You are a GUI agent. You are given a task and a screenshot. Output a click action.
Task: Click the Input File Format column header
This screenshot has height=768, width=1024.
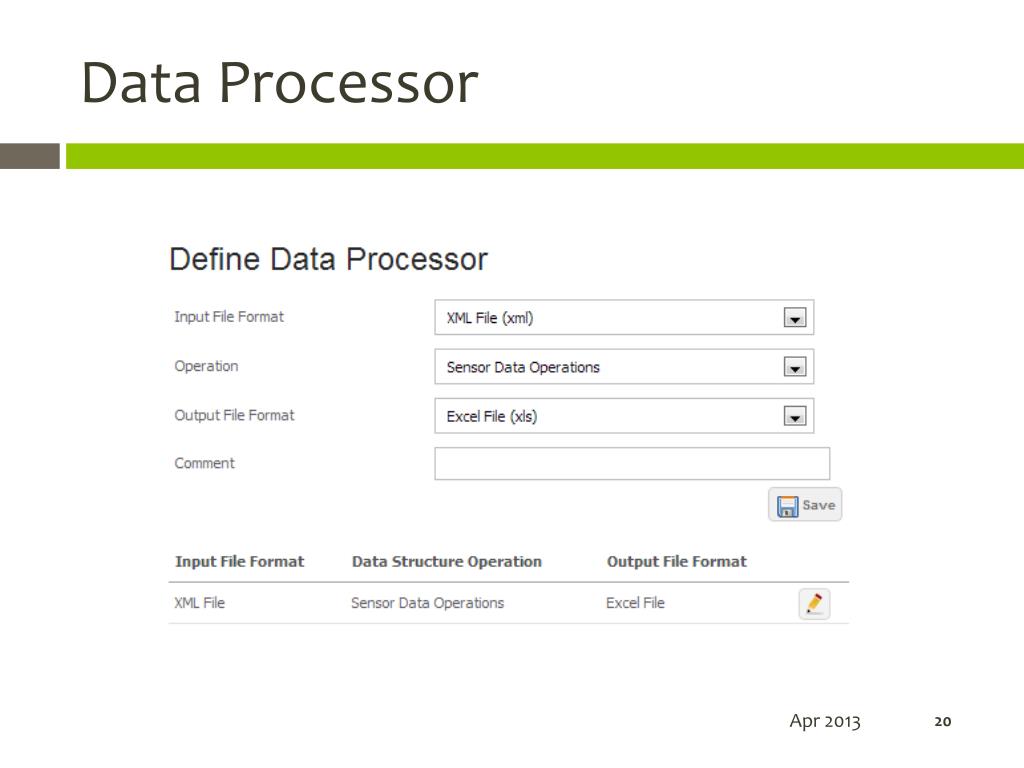[240, 562]
